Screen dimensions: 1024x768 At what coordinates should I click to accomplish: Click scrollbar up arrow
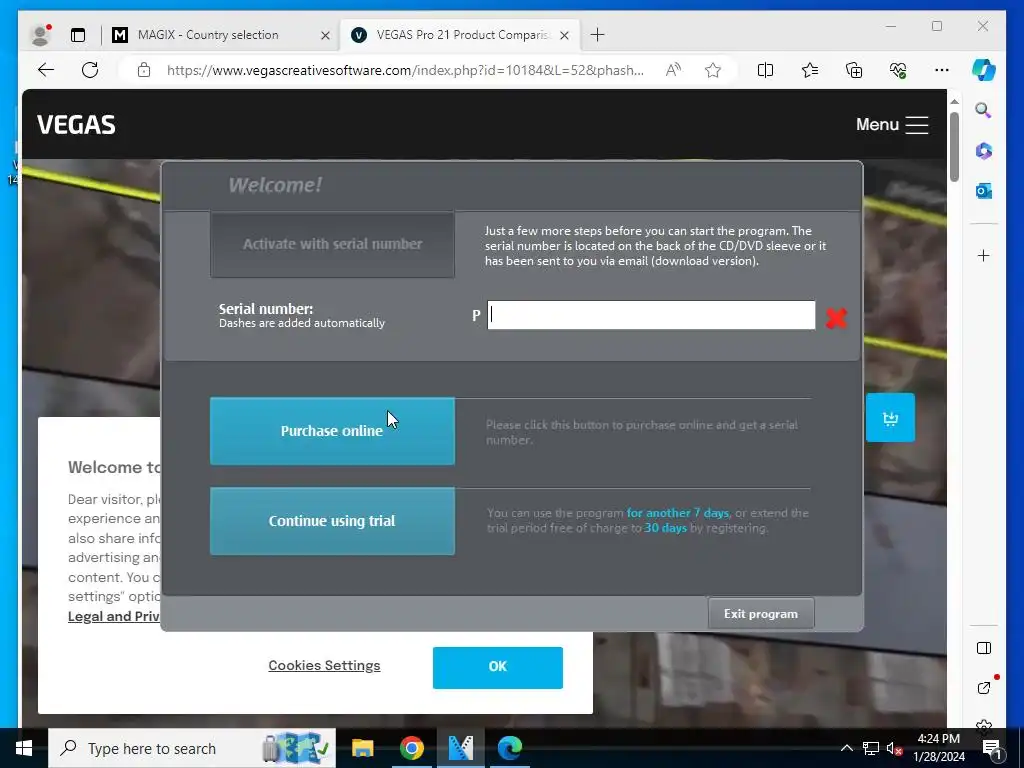[x=954, y=102]
